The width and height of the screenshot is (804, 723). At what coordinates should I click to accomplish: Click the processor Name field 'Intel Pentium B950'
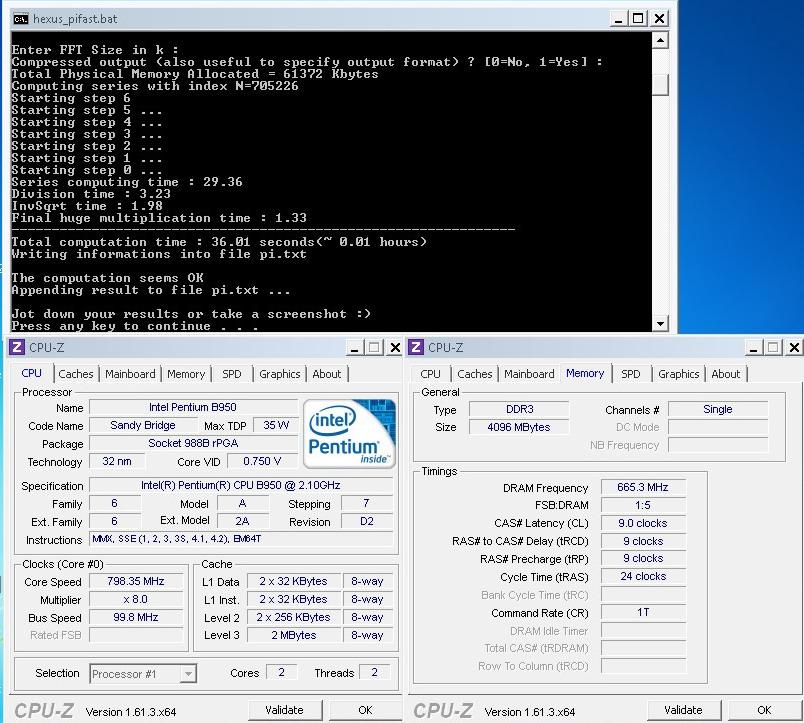tap(193, 407)
